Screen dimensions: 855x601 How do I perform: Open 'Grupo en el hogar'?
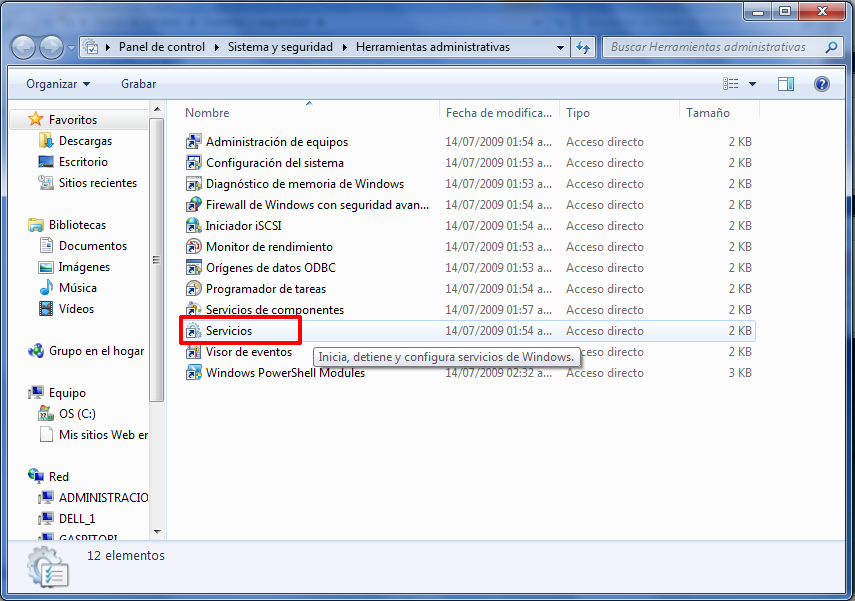click(97, 351)
